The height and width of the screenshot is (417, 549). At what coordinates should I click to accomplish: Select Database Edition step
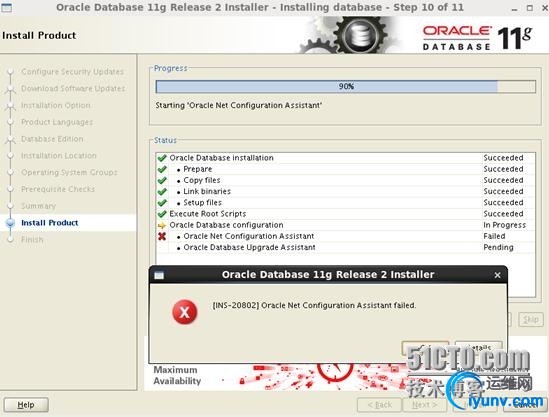tap(52, 139)
